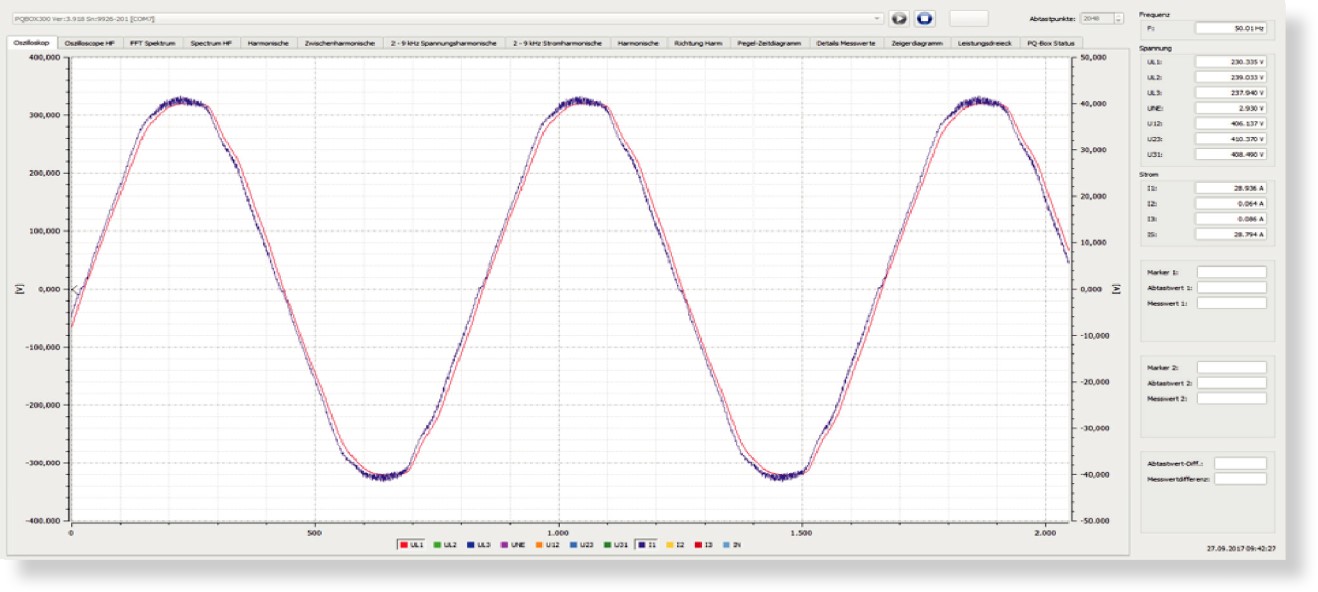Screen dimensions: 1318x592
Task: Toggle the I1 current trace in the legend
Action: coord(647,545)
